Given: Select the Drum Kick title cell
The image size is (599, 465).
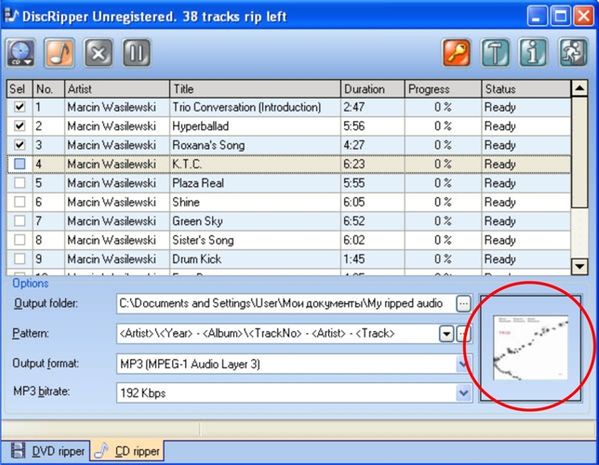Looking at the screenshot, I should point(255,259).
